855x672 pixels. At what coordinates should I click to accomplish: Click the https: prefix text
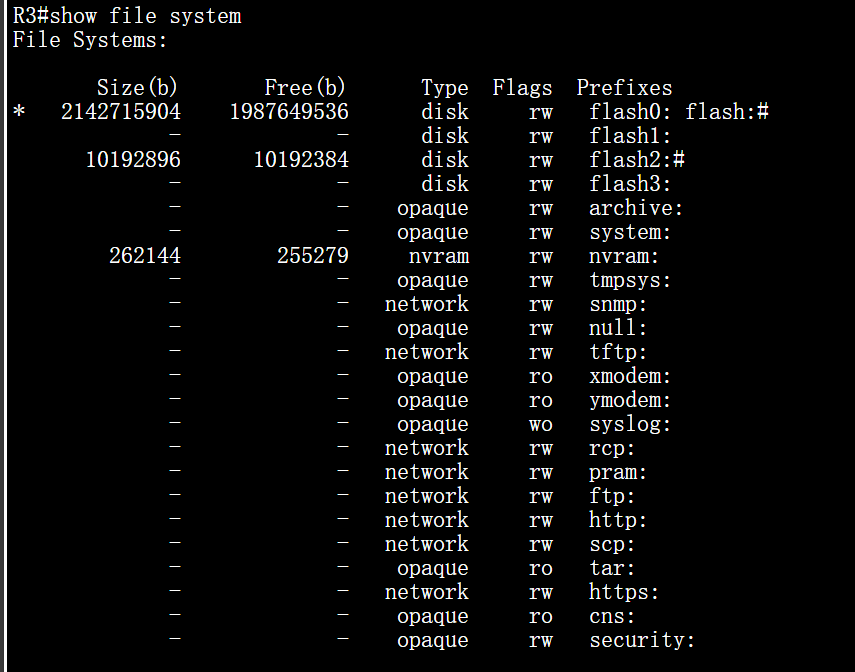tap(624, 592)
